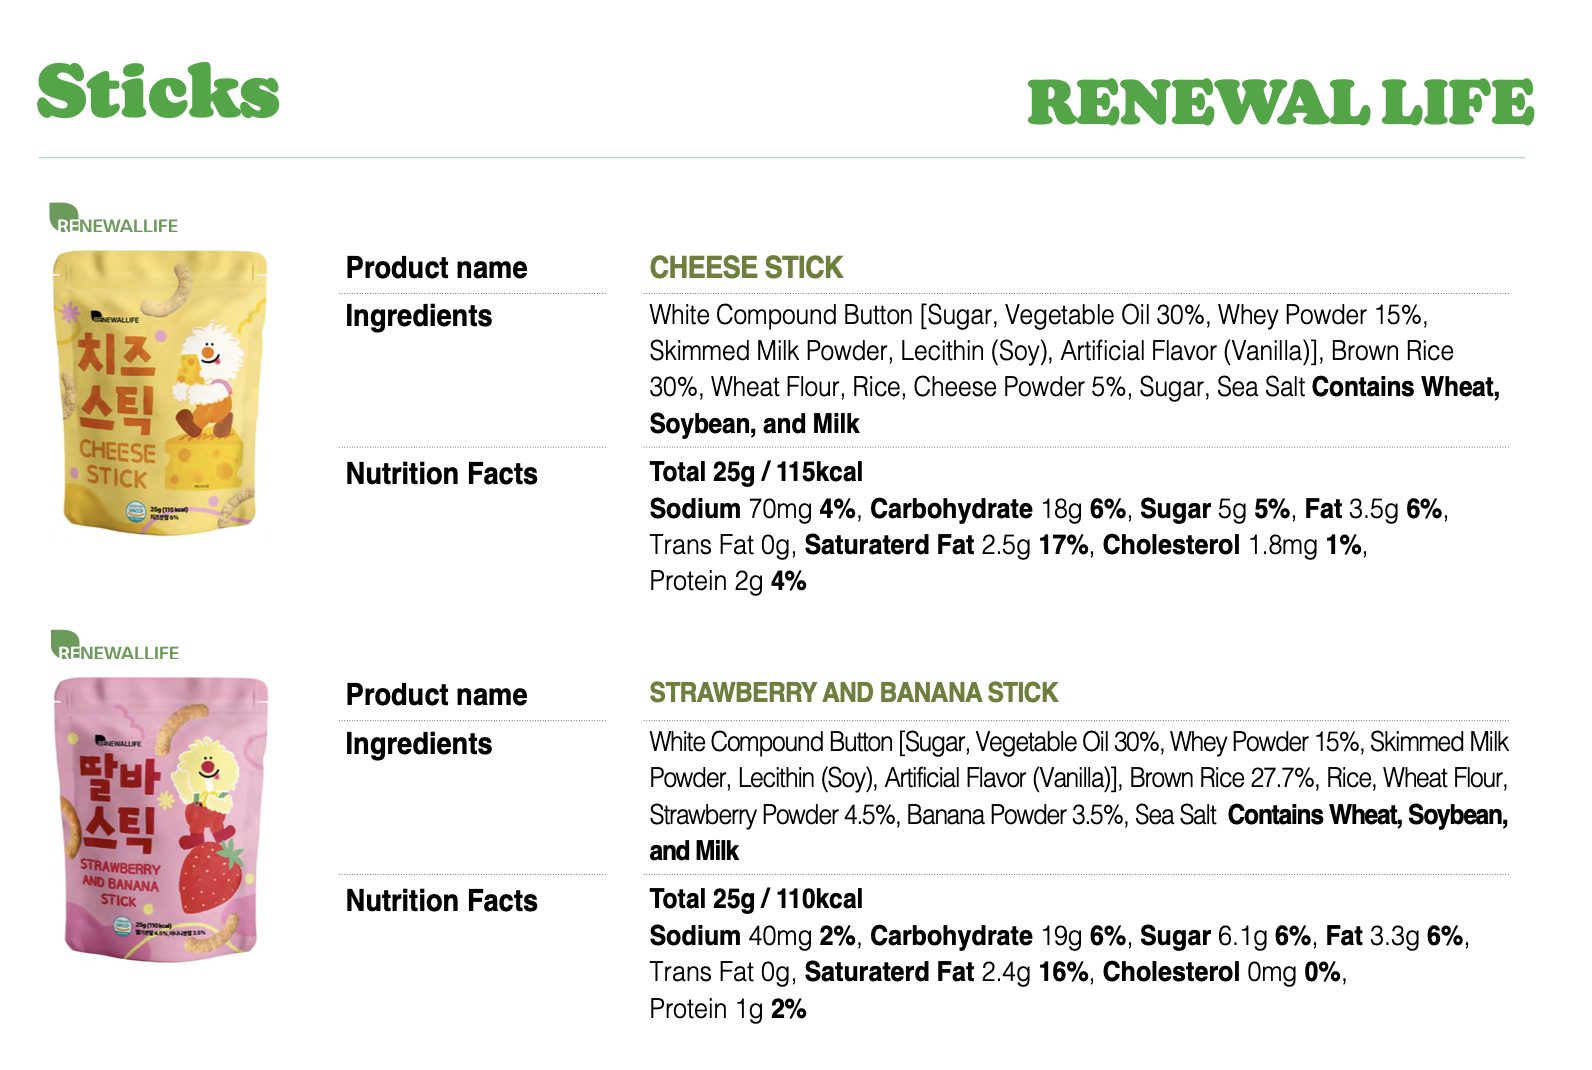Select the Cheese Stick package image
1592x1070 pixels.
160,392
